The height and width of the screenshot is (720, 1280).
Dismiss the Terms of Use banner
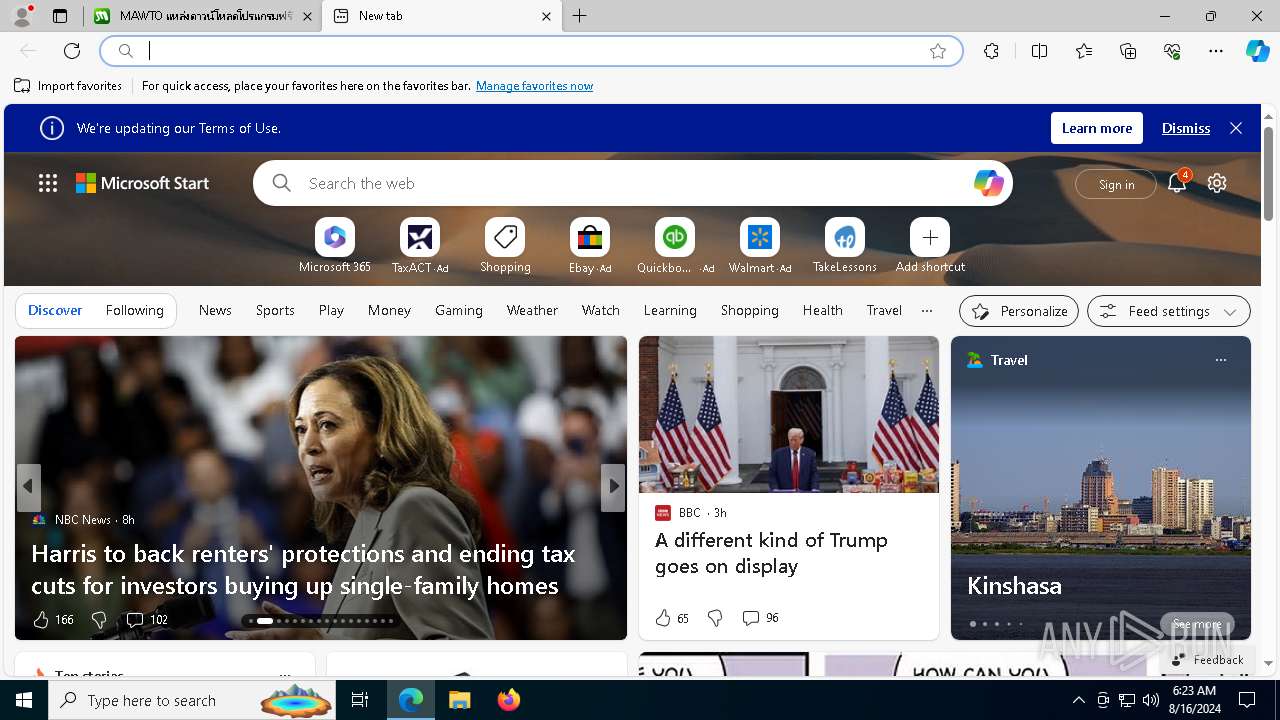(x=1186, y=128)
